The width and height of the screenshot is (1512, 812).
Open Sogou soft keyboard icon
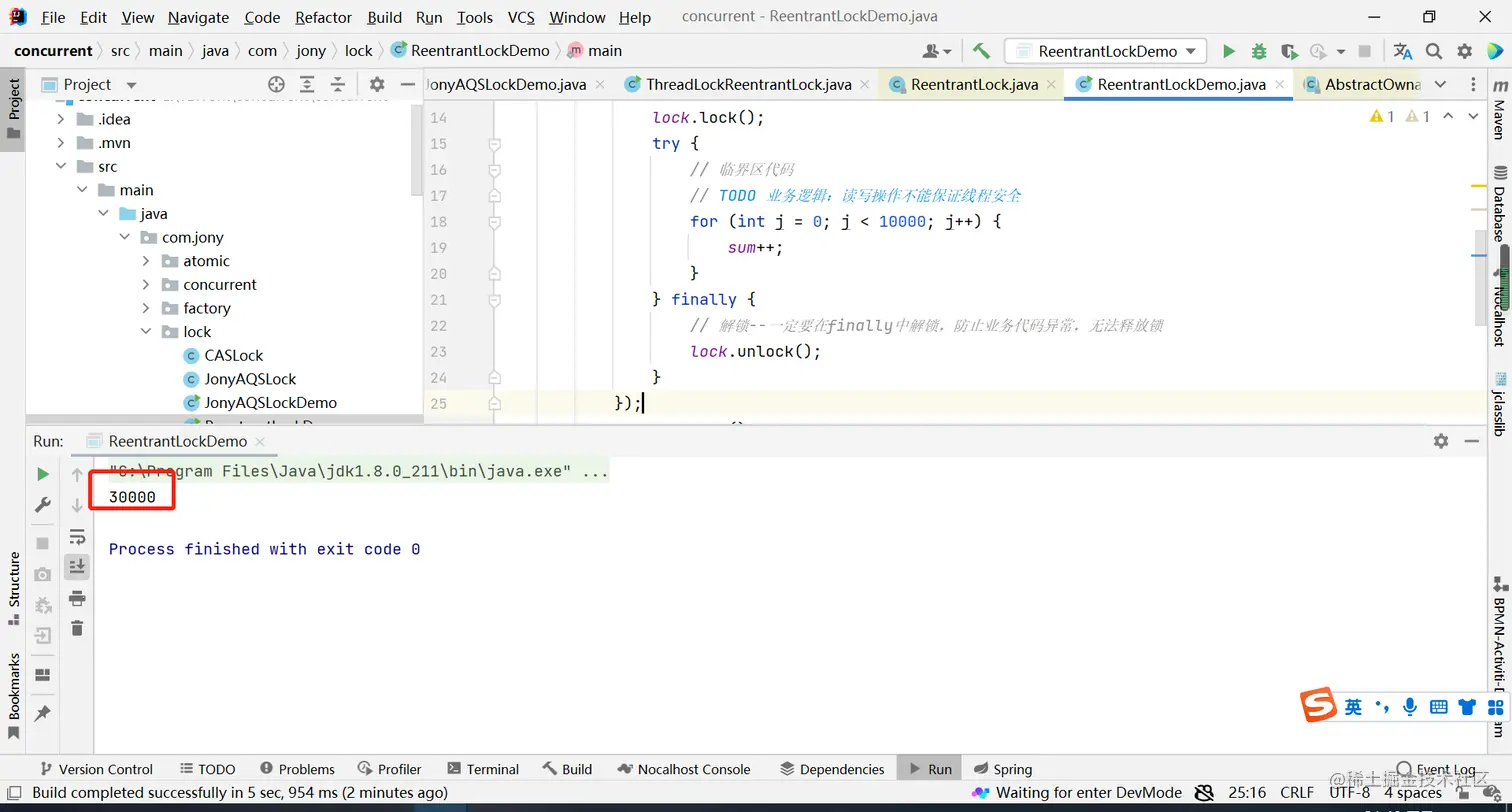[1439, 707]
